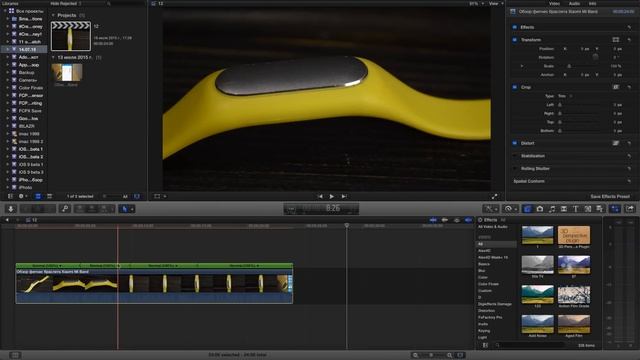Expand the 14.07.15 library disclosure arrow
Viewport: 640px width, 360px height.
tap(7, 49)
